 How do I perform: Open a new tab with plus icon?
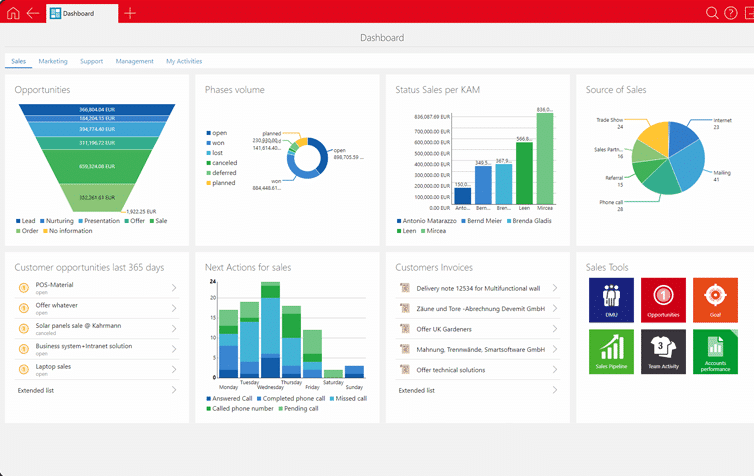pyautogui.click(x=130, y=13)
